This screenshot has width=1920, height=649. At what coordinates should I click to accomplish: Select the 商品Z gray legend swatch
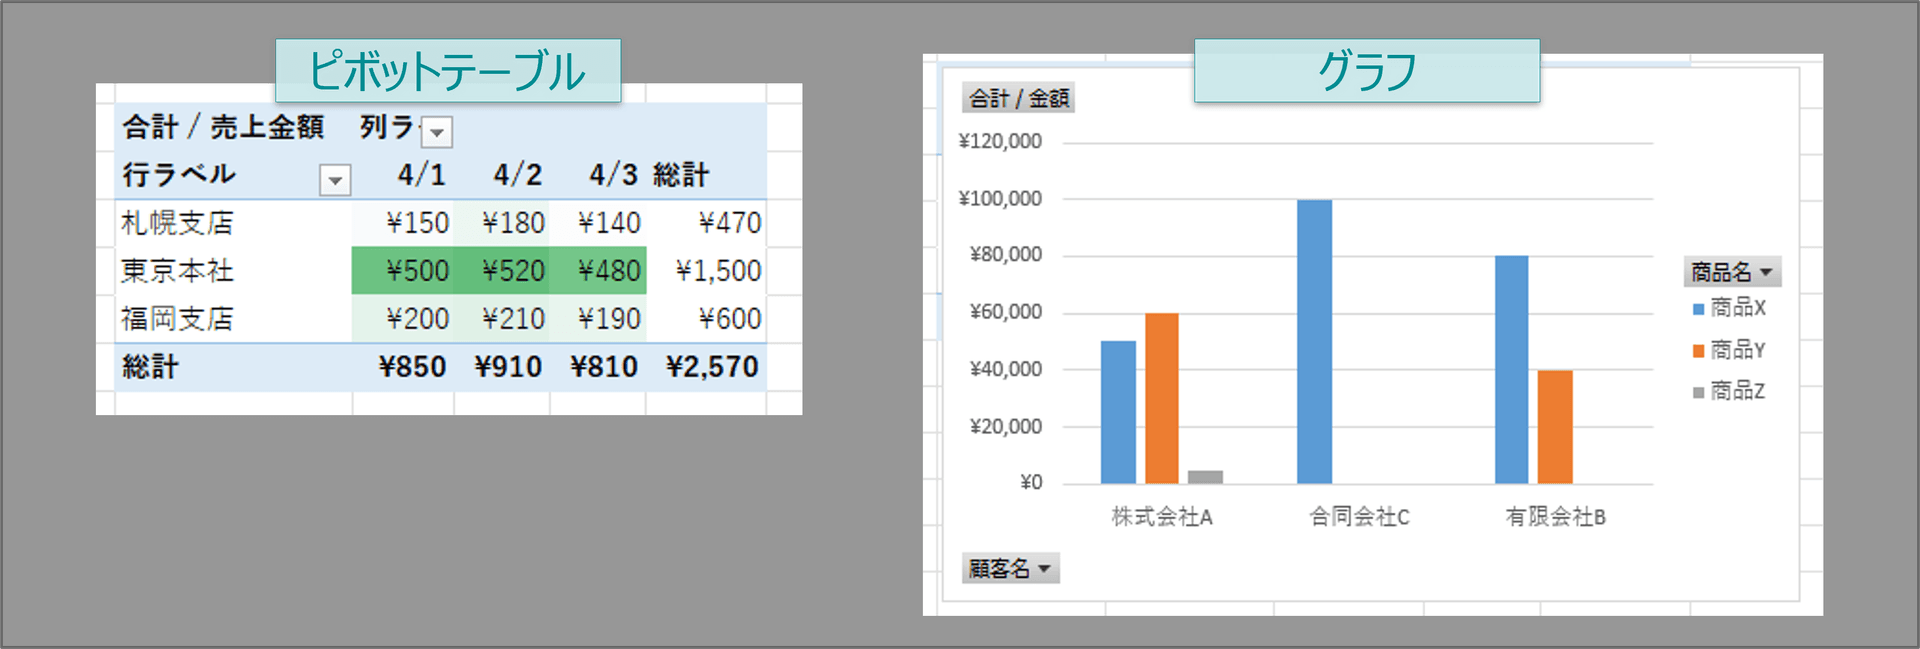(1698, 393)
